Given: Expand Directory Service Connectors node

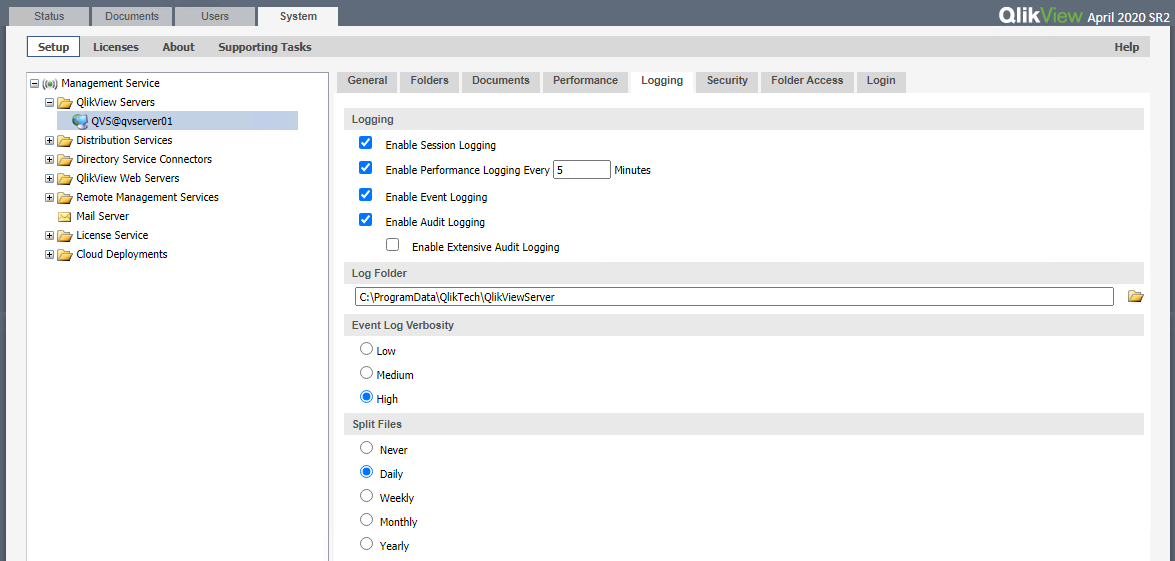Looking at the screenshot, I should tap(49, 160).
